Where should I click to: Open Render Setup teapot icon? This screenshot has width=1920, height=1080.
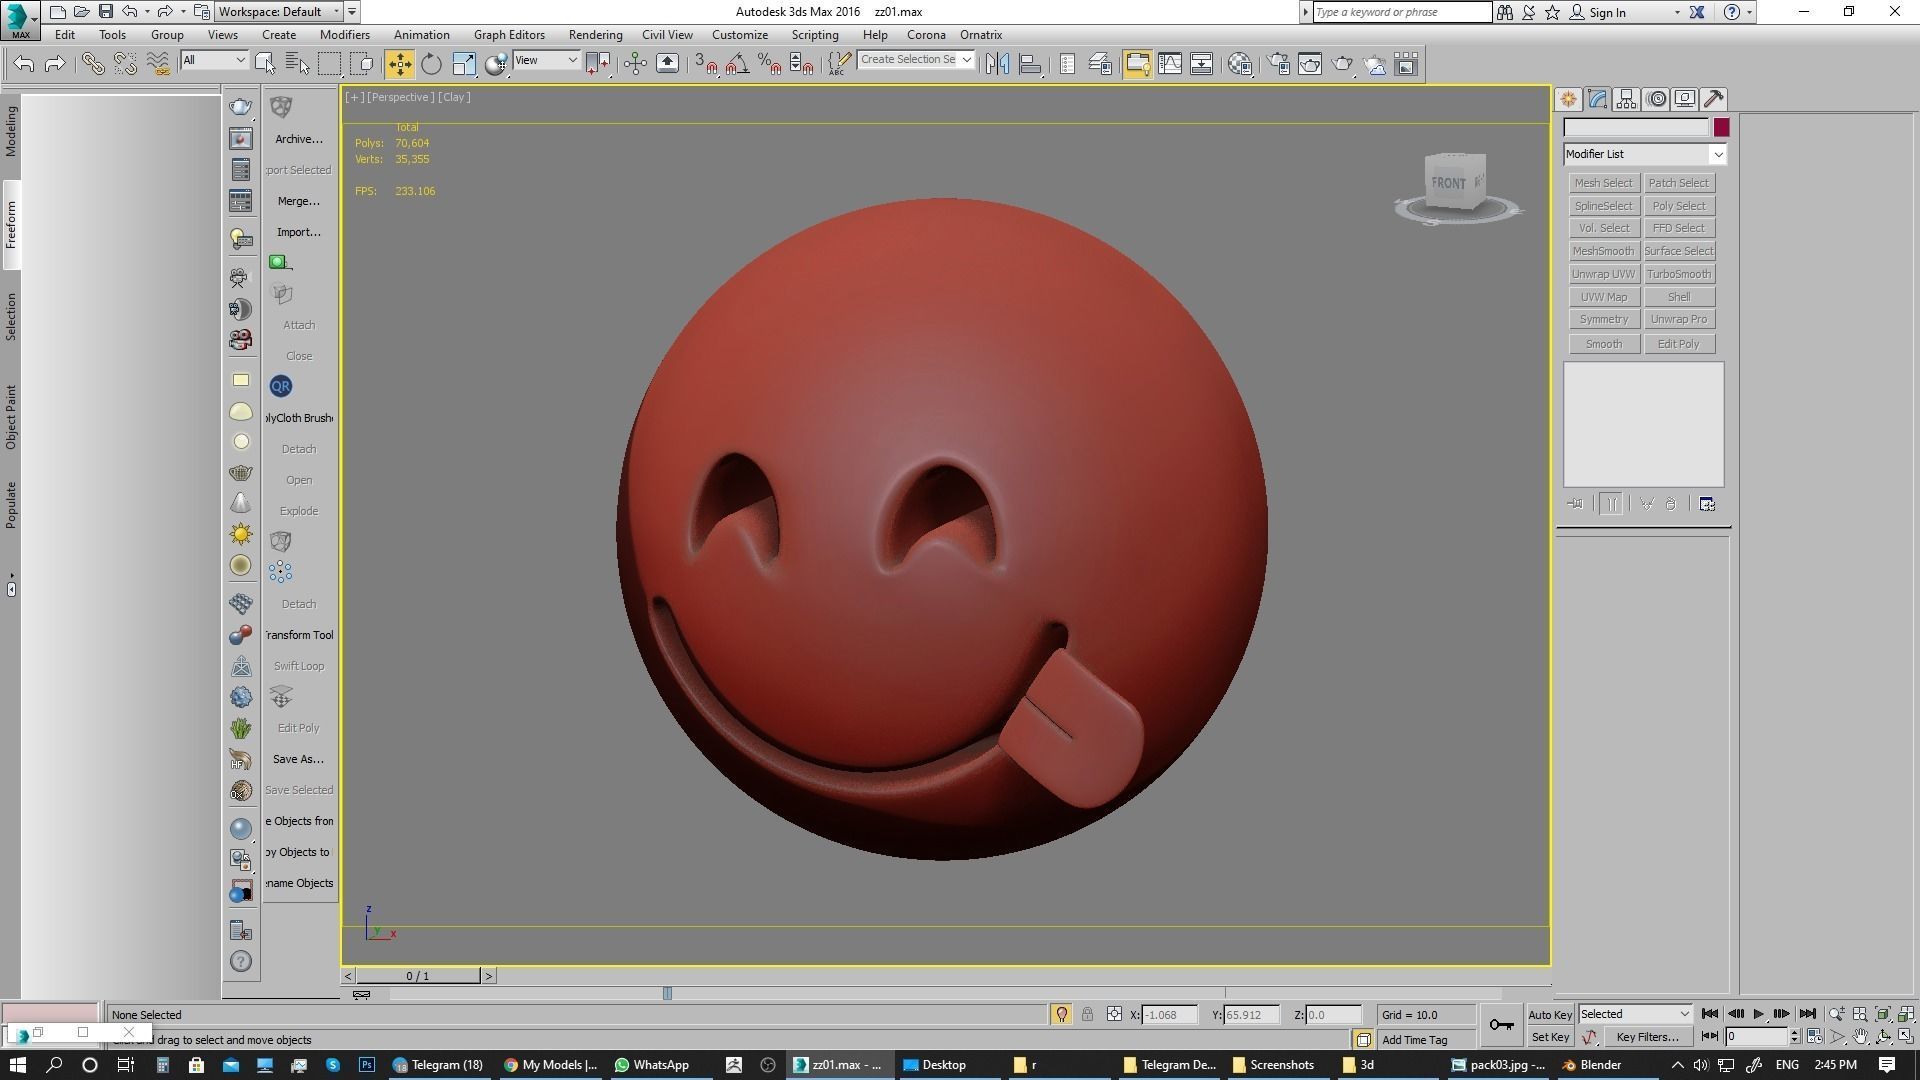(x=1278, y=64)
